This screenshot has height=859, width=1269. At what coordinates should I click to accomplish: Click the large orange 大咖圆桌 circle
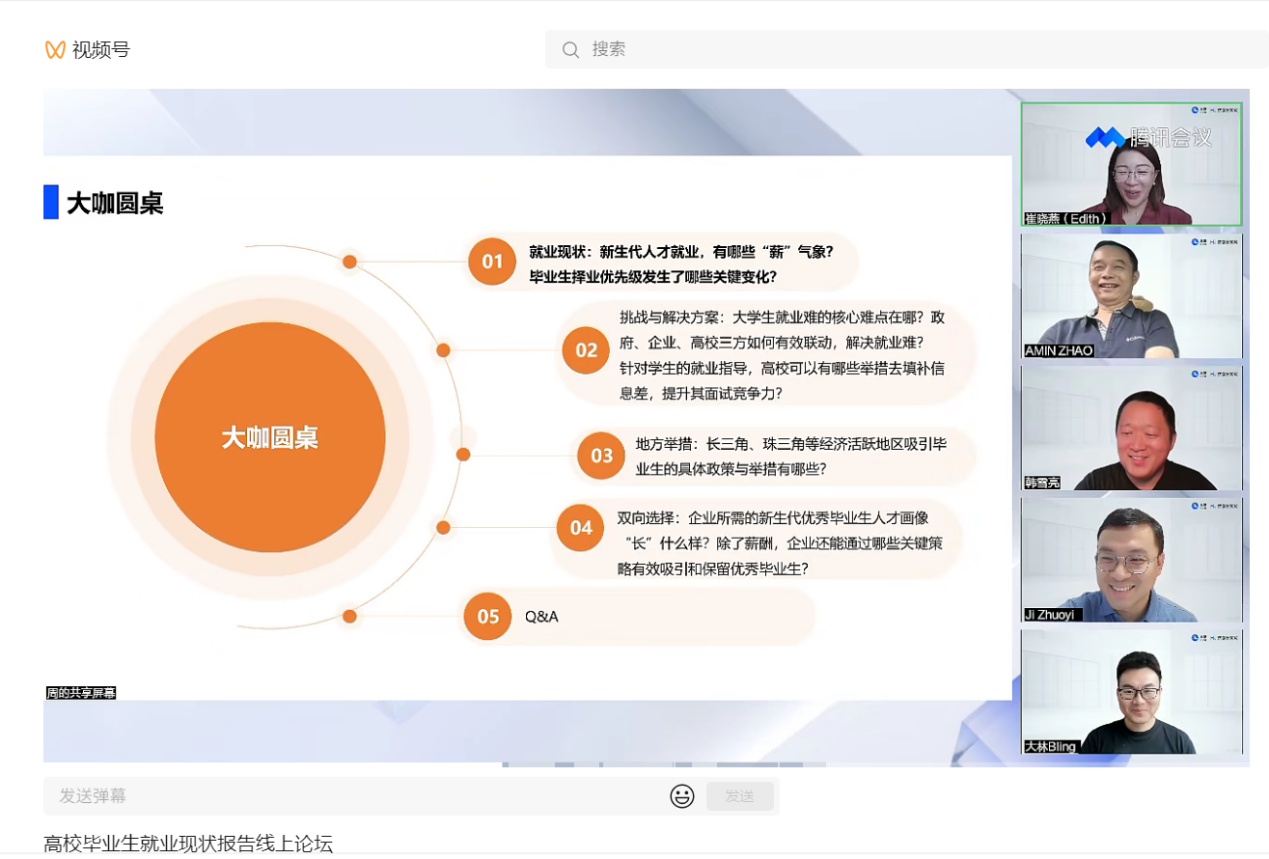[x=270, y=437]
